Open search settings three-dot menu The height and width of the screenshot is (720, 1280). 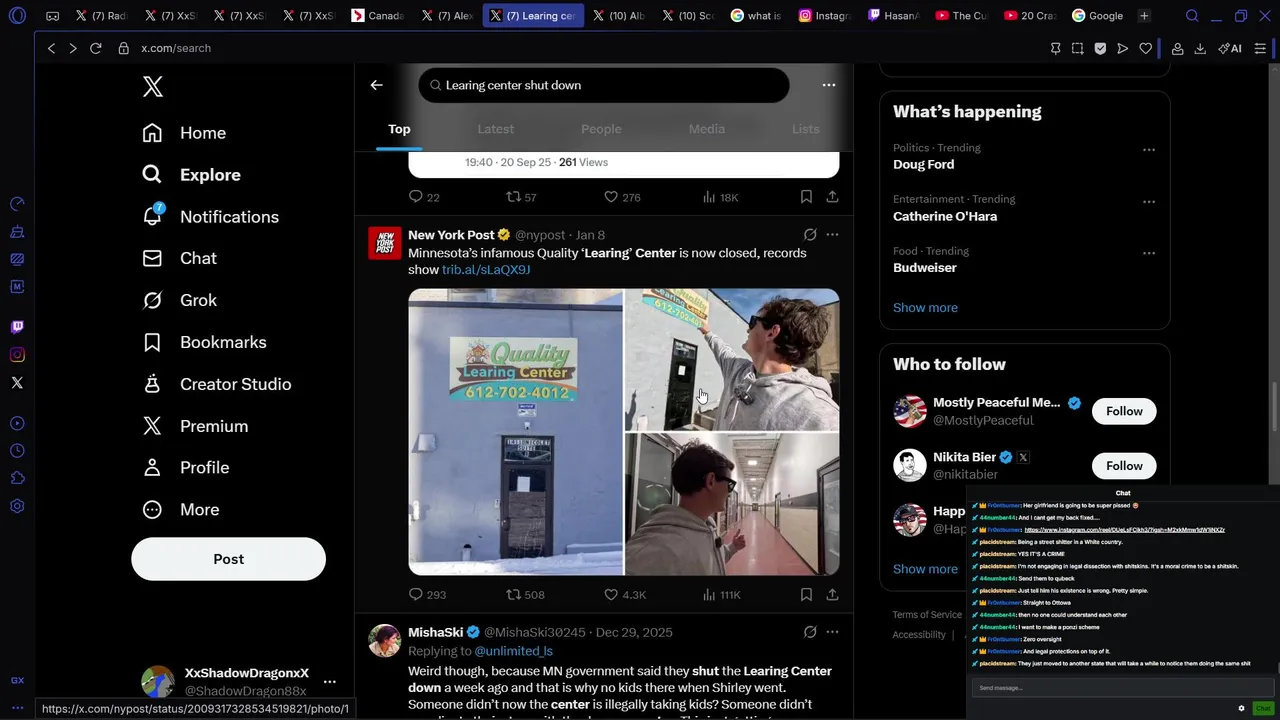click(829, 85)
